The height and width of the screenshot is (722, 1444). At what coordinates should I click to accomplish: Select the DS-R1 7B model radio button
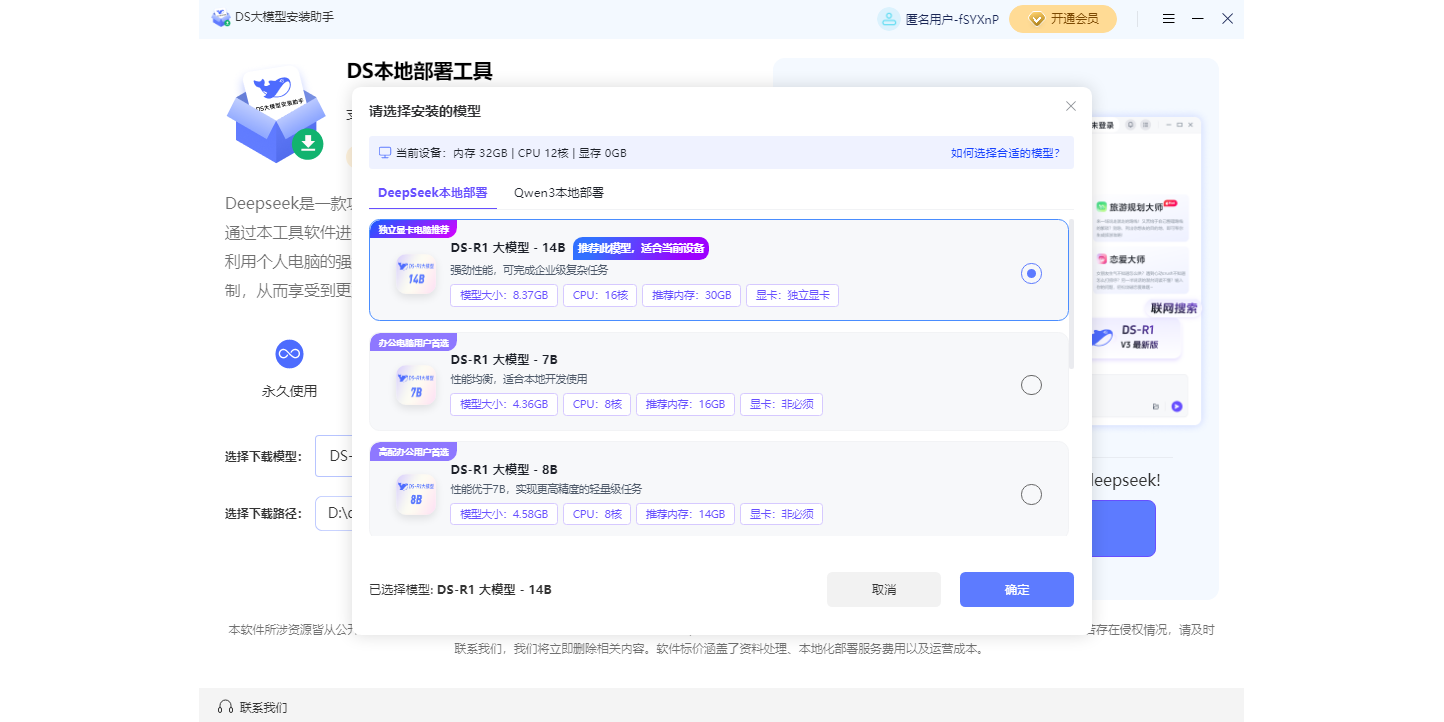(1031, 384)
